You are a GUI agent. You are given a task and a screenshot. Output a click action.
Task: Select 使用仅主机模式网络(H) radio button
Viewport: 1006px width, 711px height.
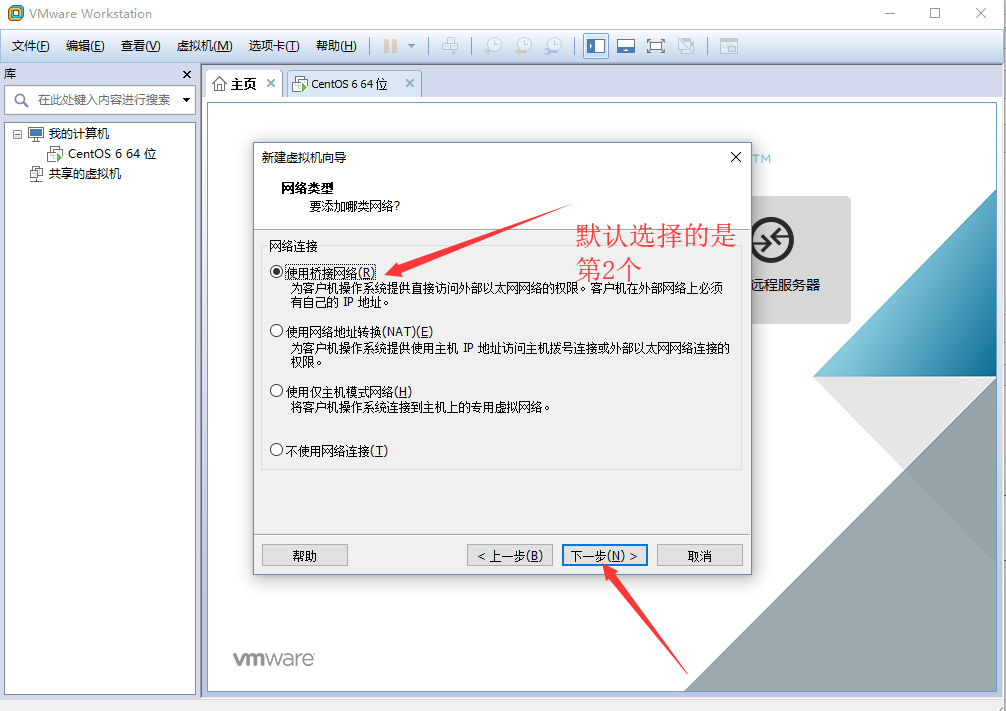click(277, 391)
